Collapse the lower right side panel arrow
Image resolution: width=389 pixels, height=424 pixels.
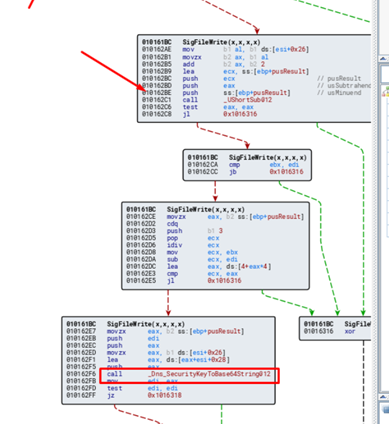pyautogui.click(x=383, y=396)
